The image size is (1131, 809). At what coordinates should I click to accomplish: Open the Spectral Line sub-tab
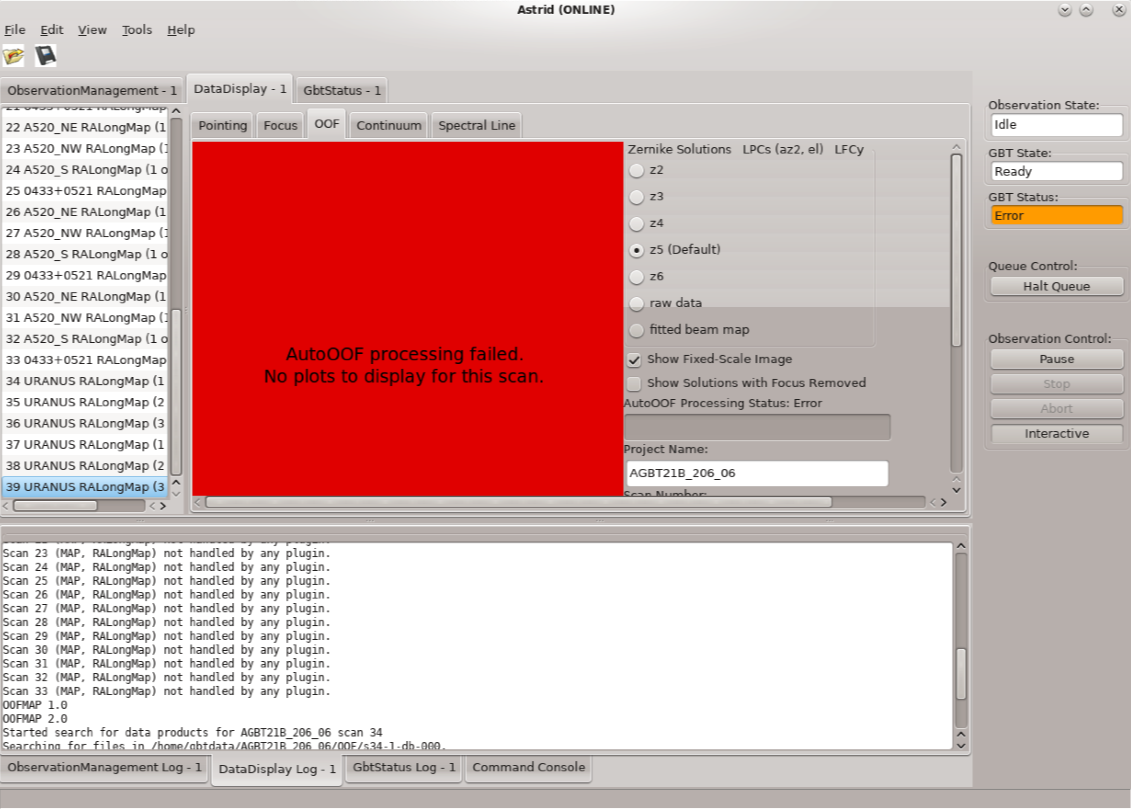476,125
